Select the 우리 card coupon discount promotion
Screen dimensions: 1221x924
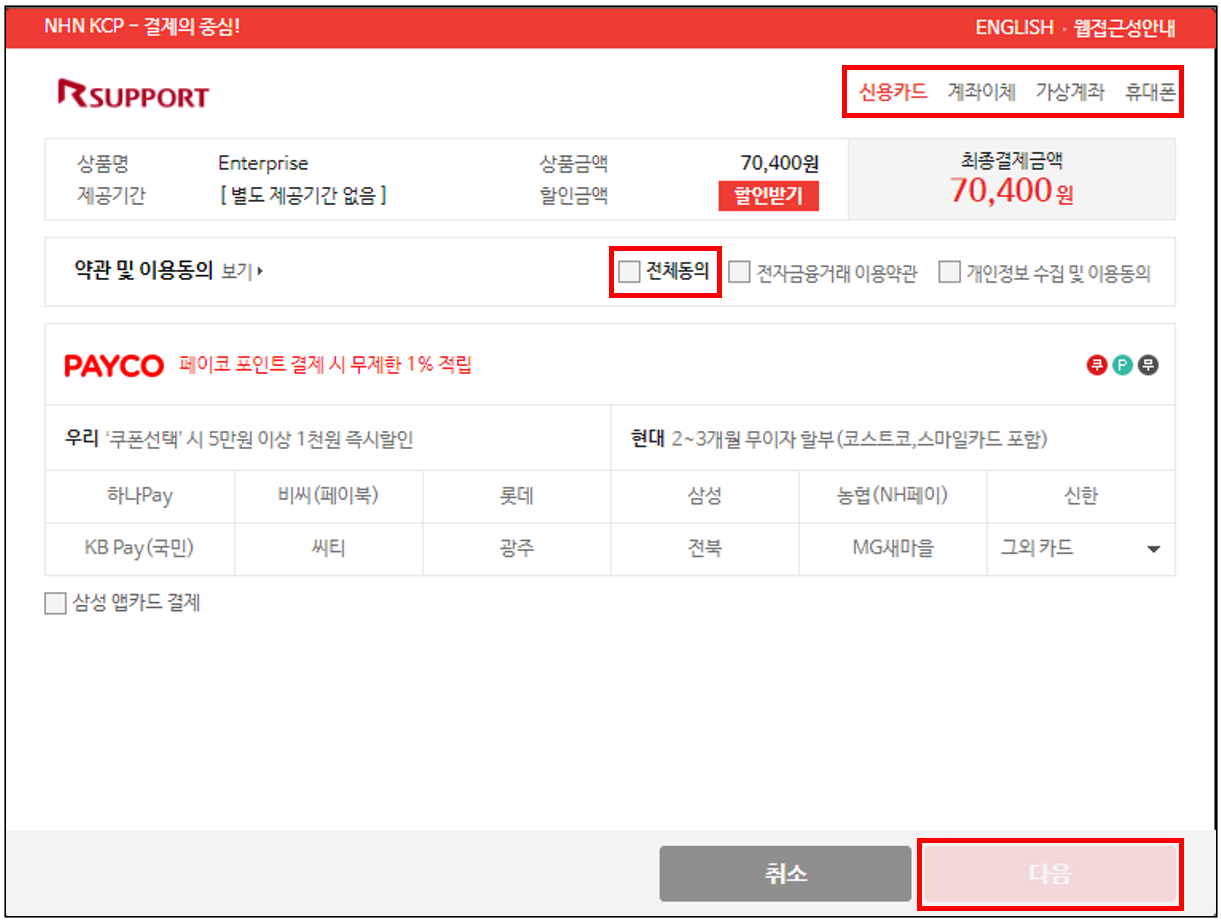328,439
